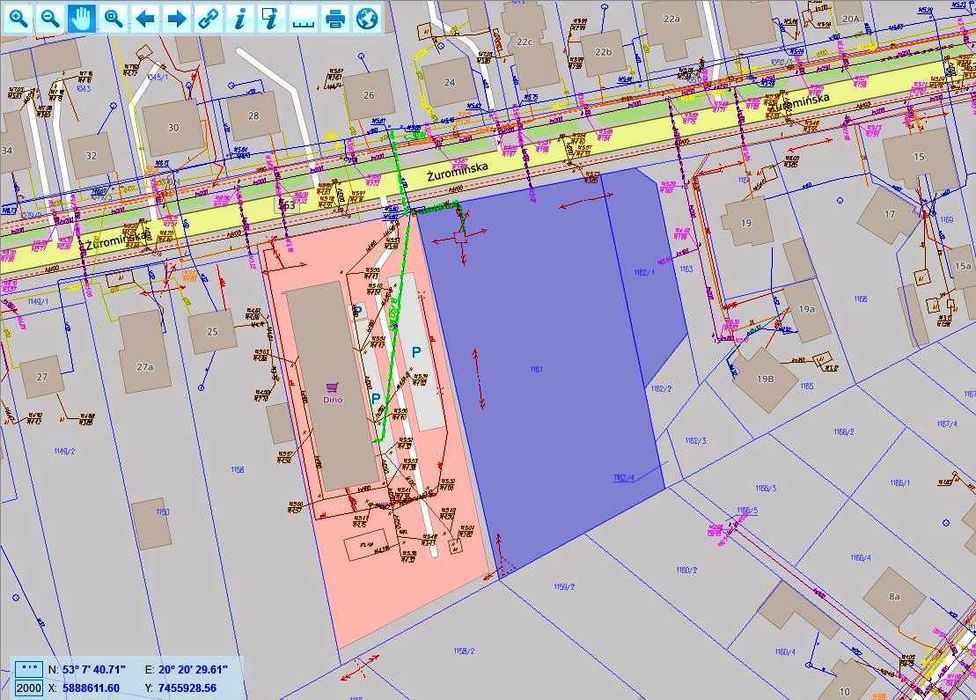Click building labeled 19B
Image resolution: width=976 pixels, height=700 pixels.
pos(766,378)
